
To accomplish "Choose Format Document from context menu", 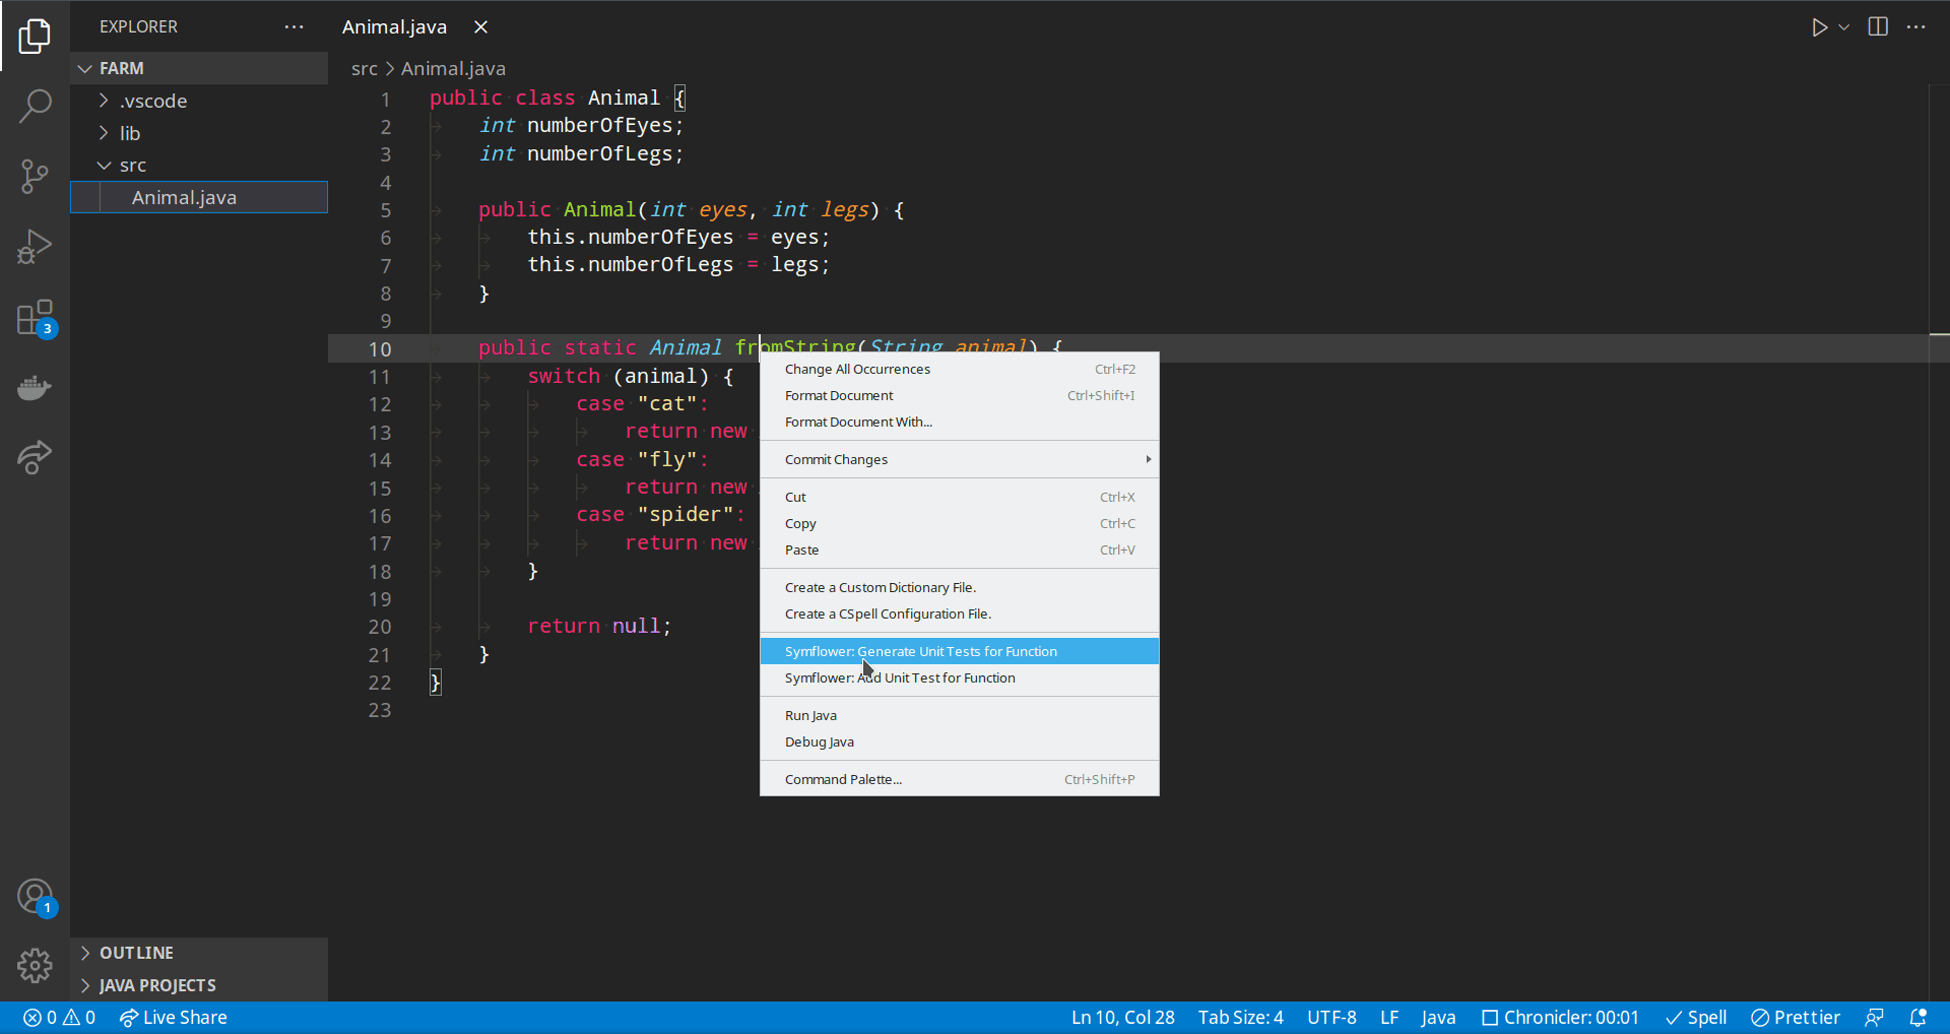I will 959,396.
